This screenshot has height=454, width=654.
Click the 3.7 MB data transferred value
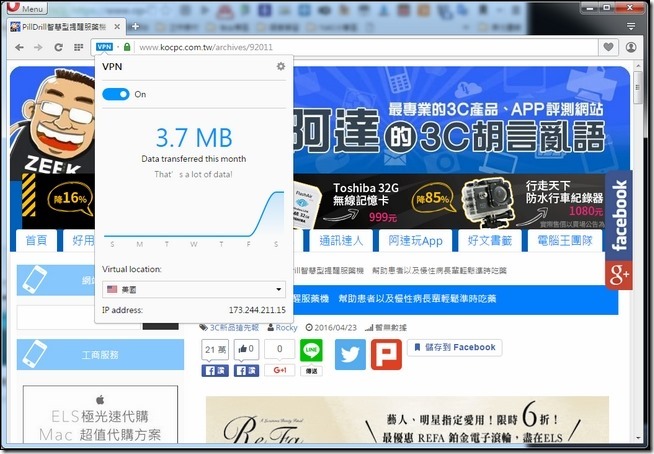pos(194,138)
